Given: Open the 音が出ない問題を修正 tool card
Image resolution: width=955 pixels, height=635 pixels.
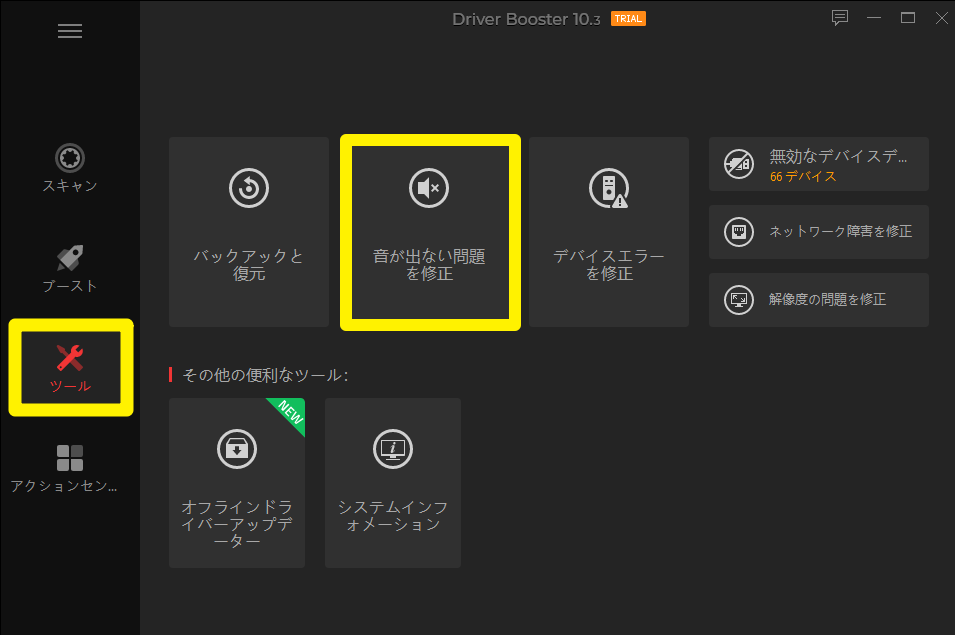Looking at the screenshot, I should point(430,232).
